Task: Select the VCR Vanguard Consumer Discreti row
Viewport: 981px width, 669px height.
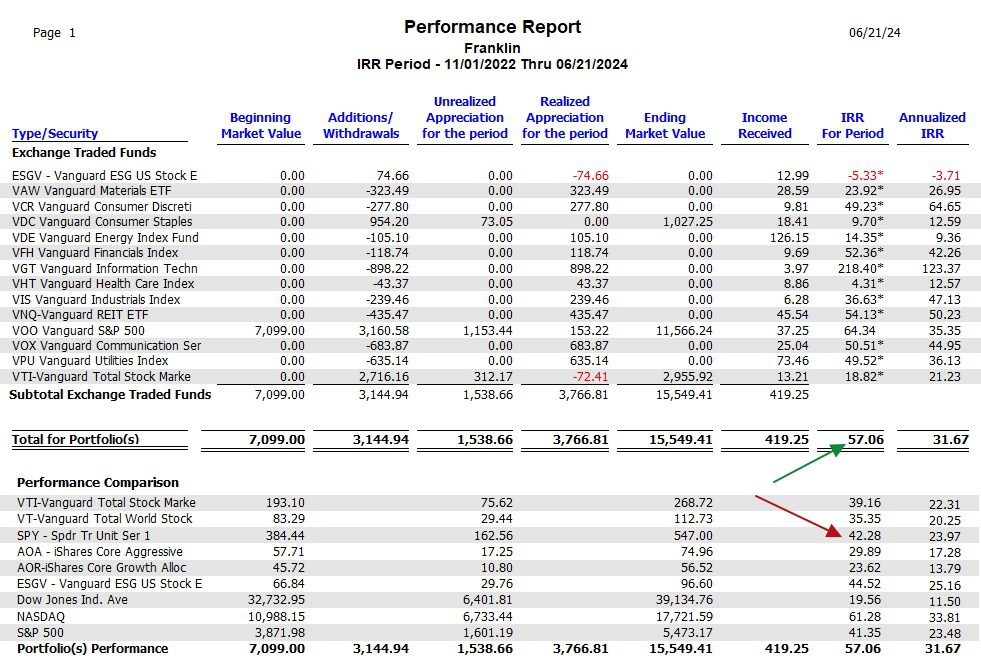Action: coord(490,207)
